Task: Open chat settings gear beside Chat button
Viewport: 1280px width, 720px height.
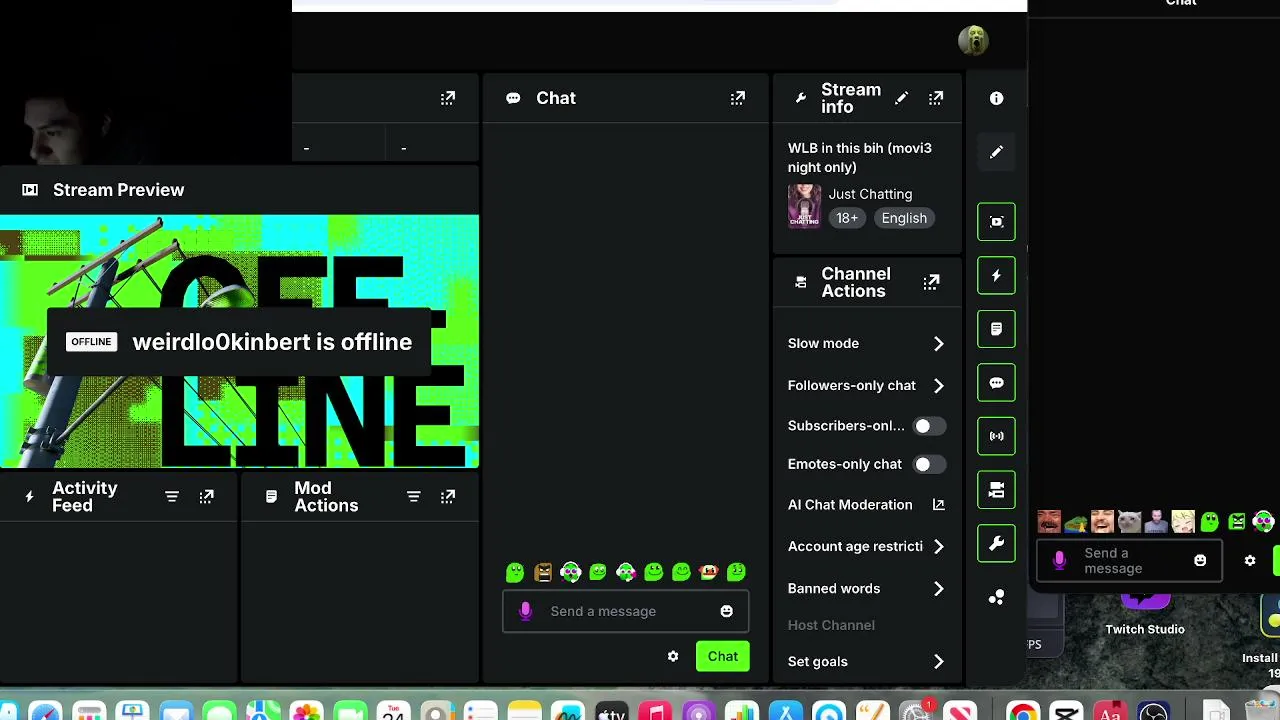Action: [673, 656]
